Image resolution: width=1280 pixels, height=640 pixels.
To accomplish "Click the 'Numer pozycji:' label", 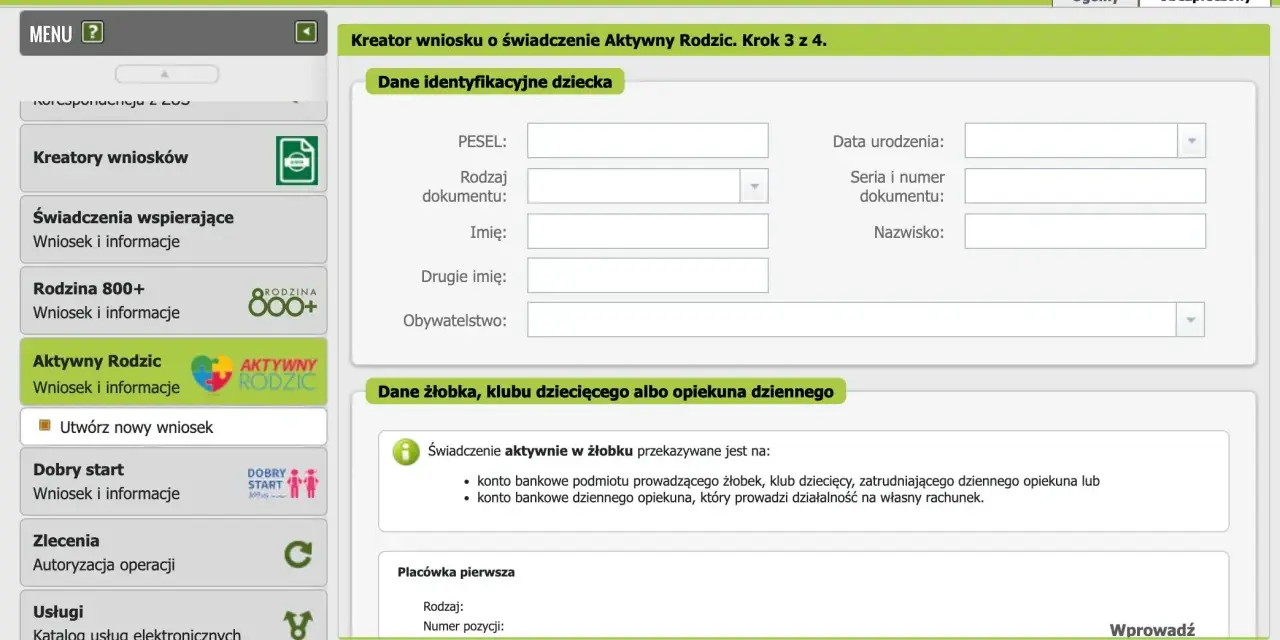I will [x=463, y=627].
